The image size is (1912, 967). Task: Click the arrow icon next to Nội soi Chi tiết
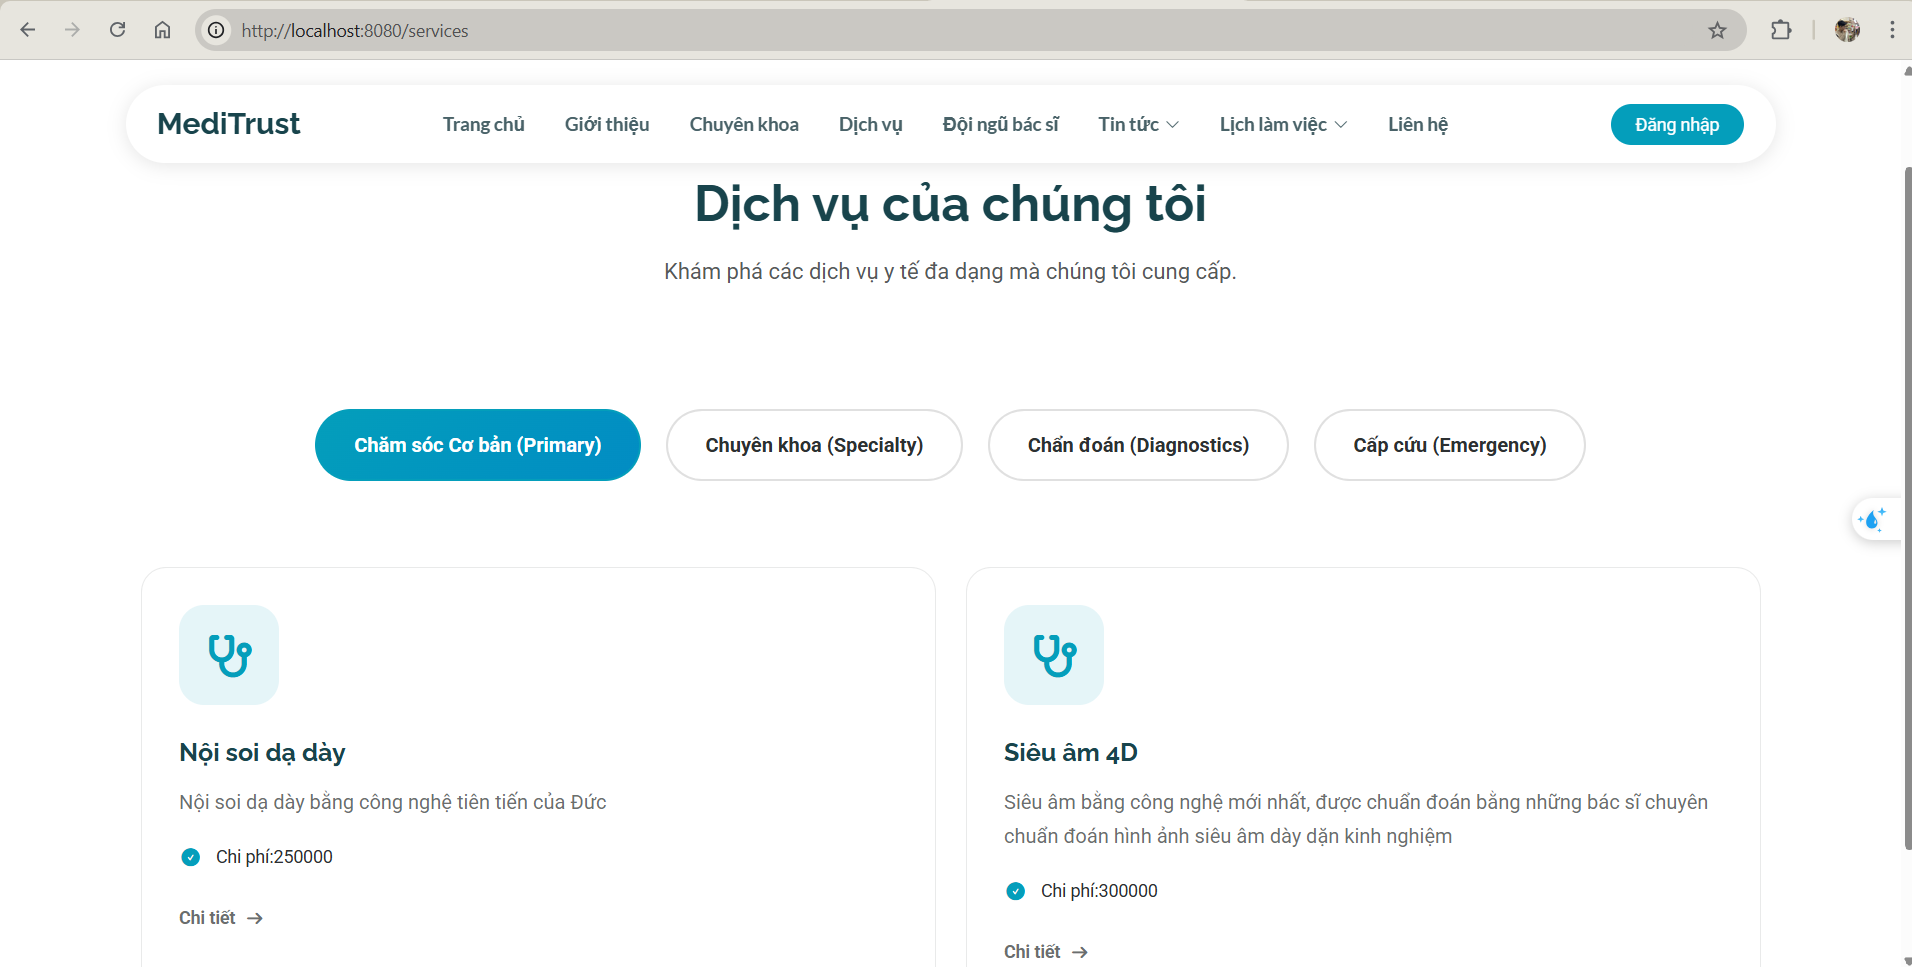click(254, 918)
